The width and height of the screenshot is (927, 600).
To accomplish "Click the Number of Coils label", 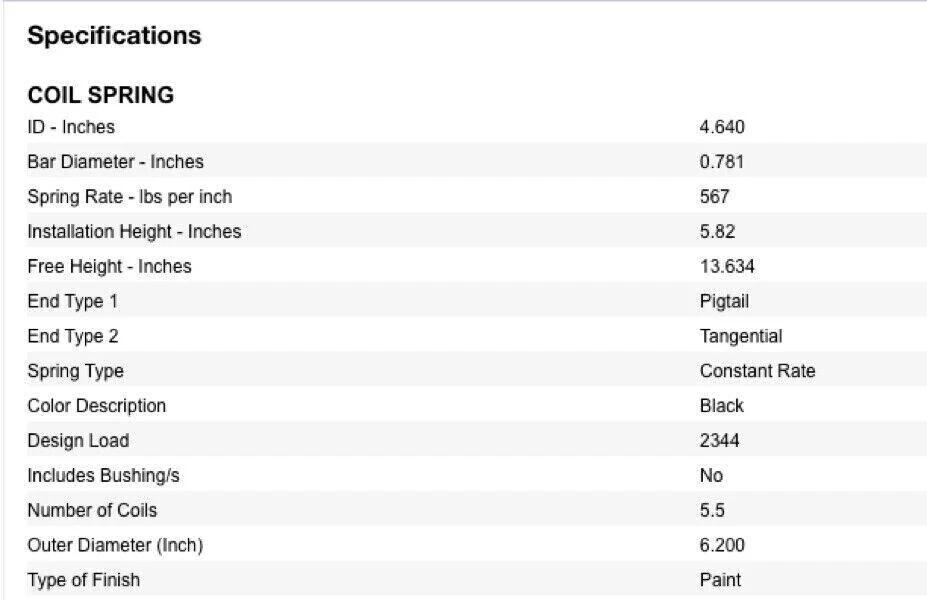I will click(92, 511).
